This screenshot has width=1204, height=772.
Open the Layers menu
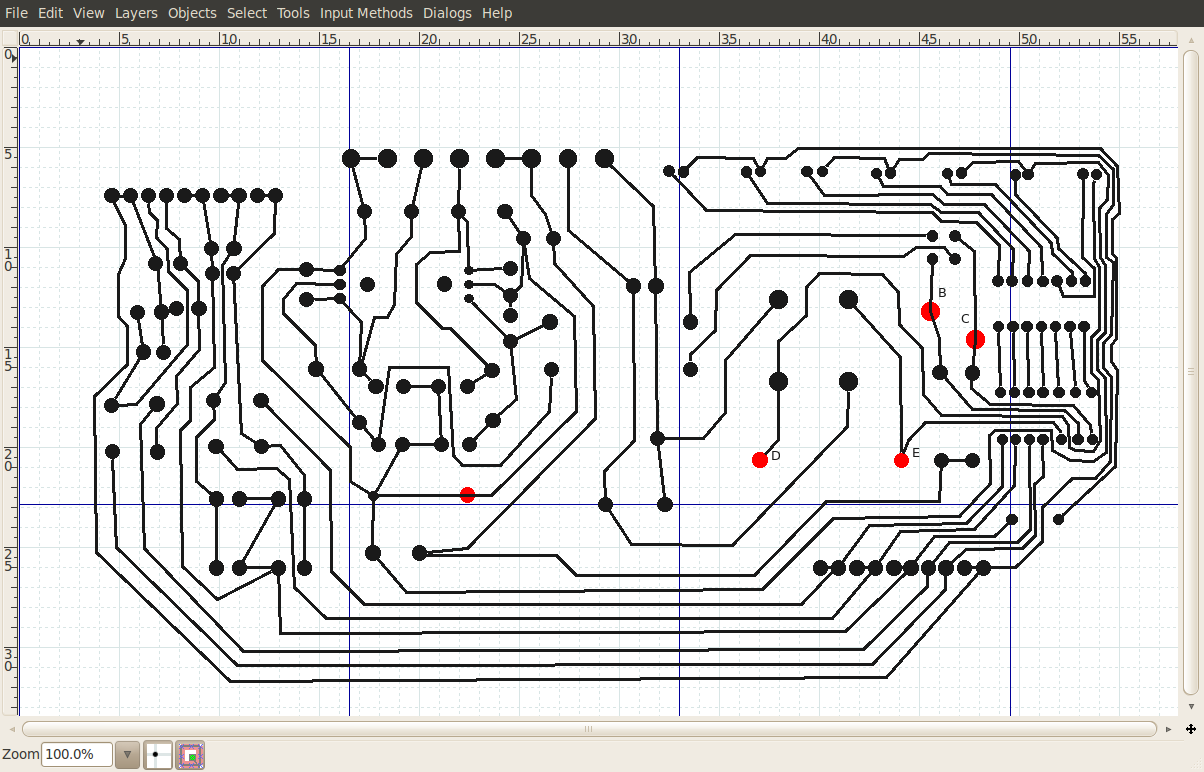tap(136, 13)
